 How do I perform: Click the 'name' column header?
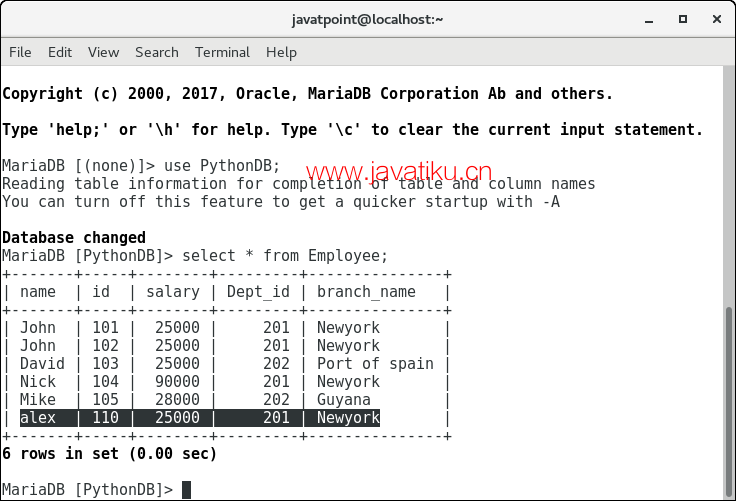coord(38,292)
